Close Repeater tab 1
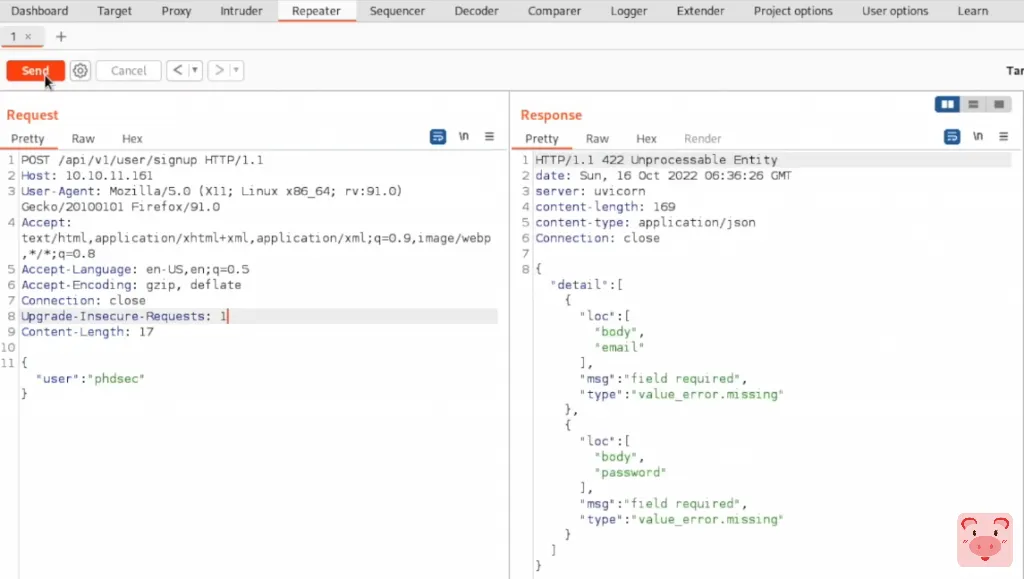The width and height of the screenshot is (1024, 579). 28,37
